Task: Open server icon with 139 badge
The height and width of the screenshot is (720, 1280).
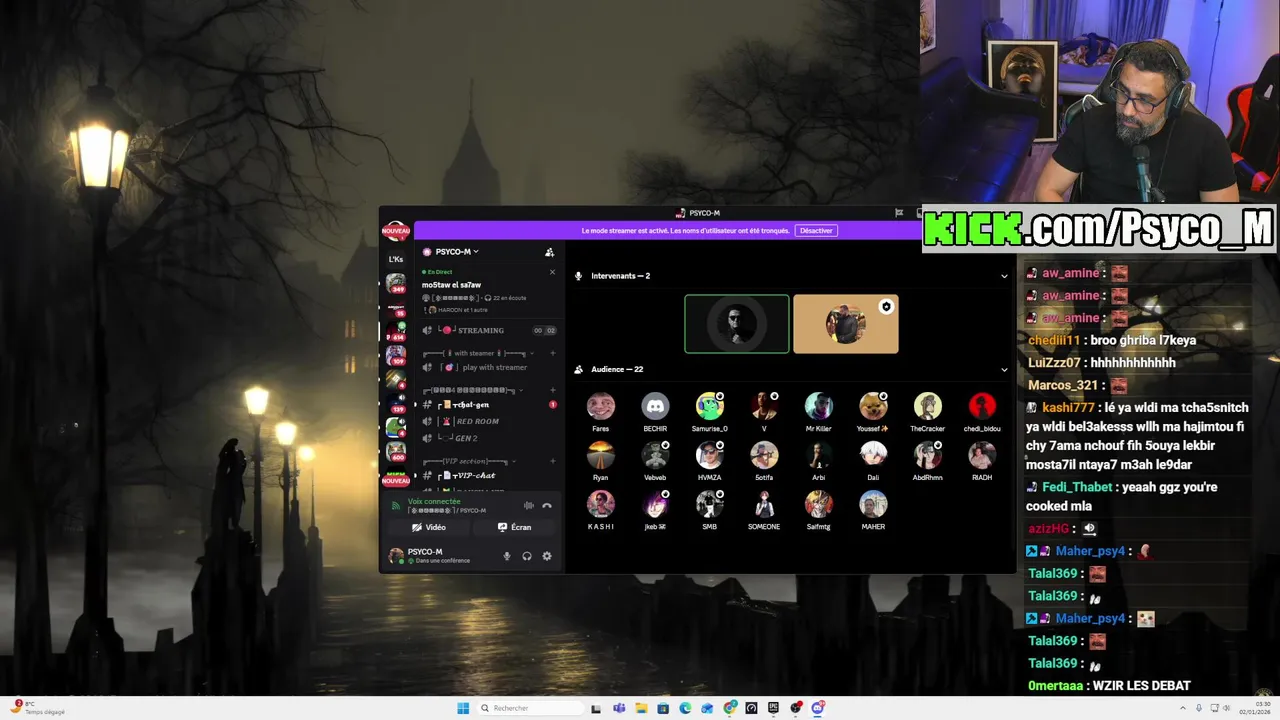Action: (x=396, y=403)
